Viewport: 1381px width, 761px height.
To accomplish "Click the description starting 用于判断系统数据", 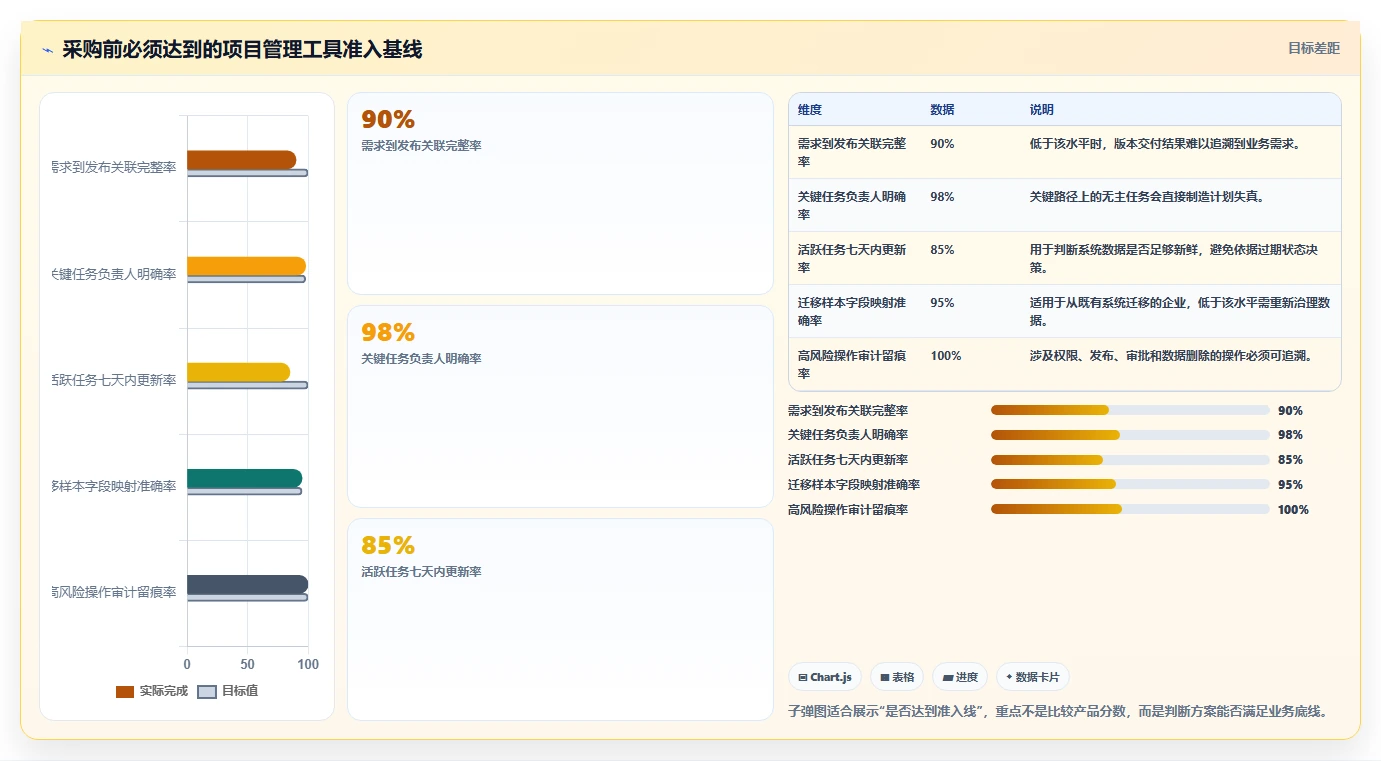I will click(1174, 258).
